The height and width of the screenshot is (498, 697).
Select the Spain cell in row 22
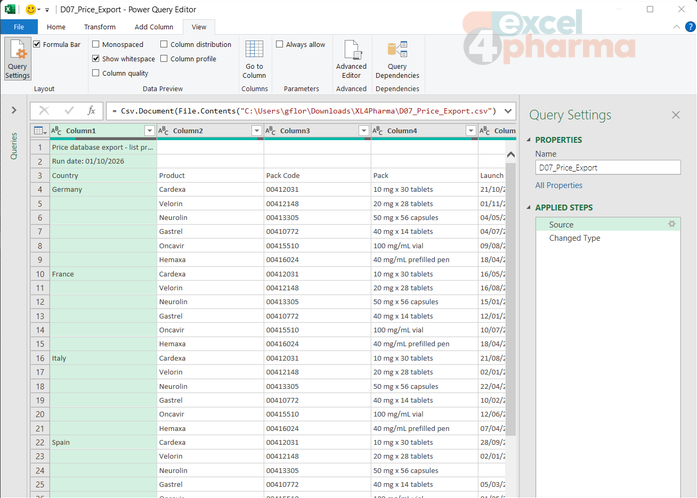pos(103,442)
